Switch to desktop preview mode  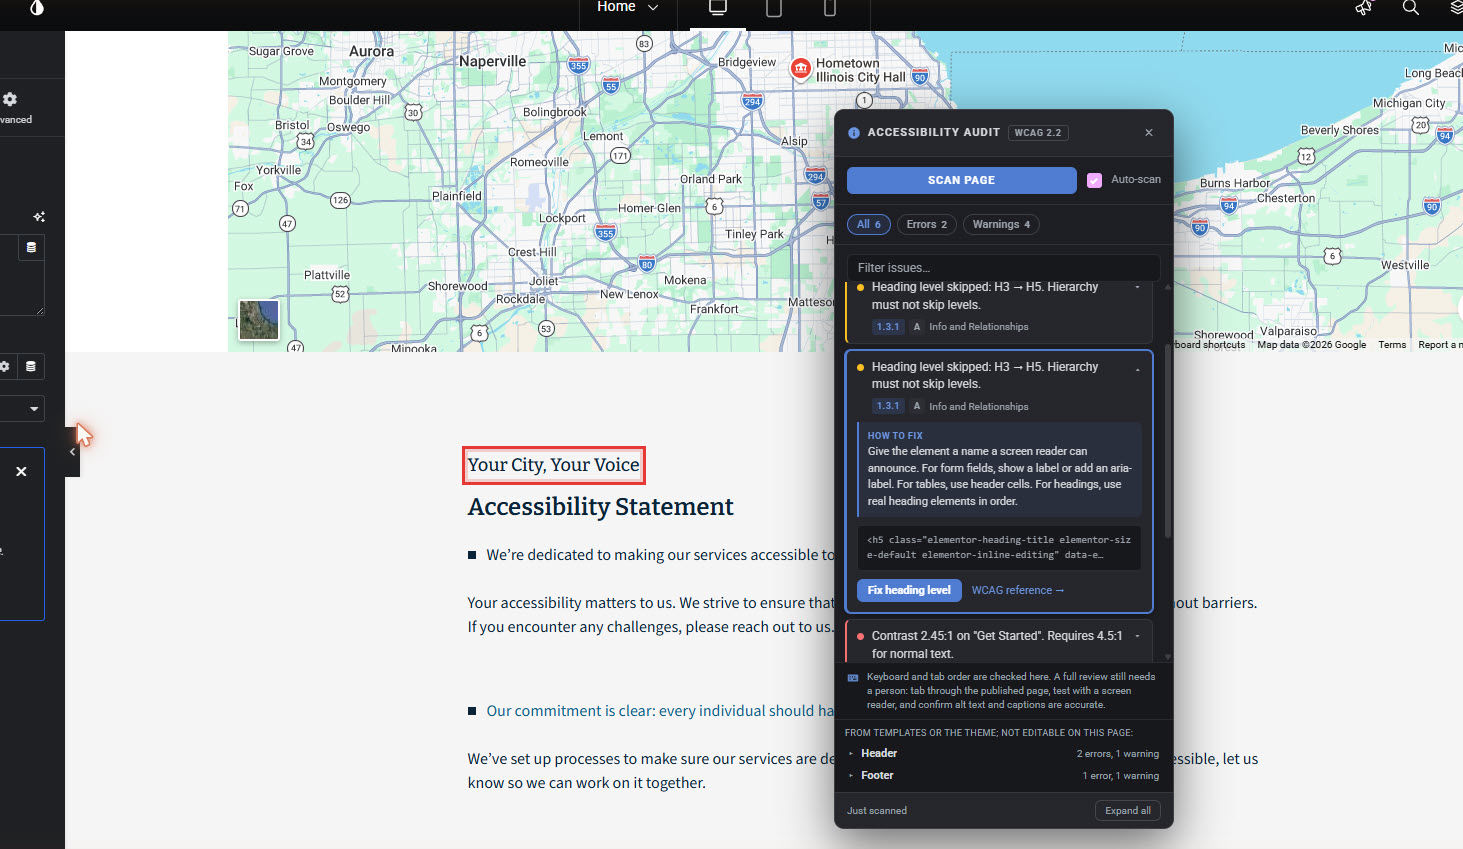click(717, 8)
